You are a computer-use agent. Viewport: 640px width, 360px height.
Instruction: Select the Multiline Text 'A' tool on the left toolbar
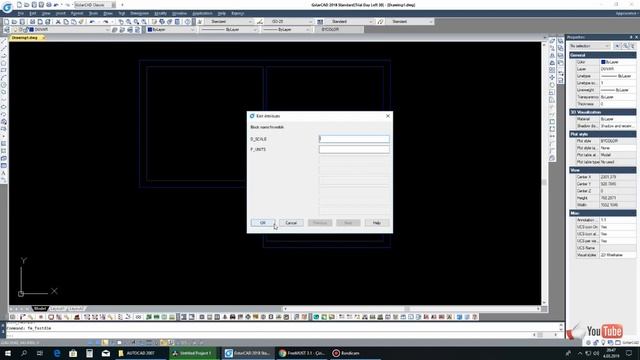(x=4, y=173)
